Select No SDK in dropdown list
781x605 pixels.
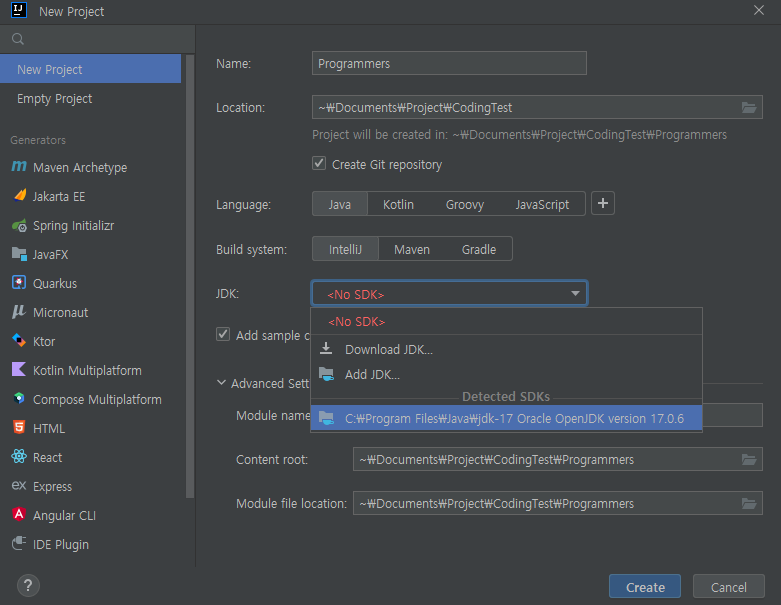[x=506, y=322]
